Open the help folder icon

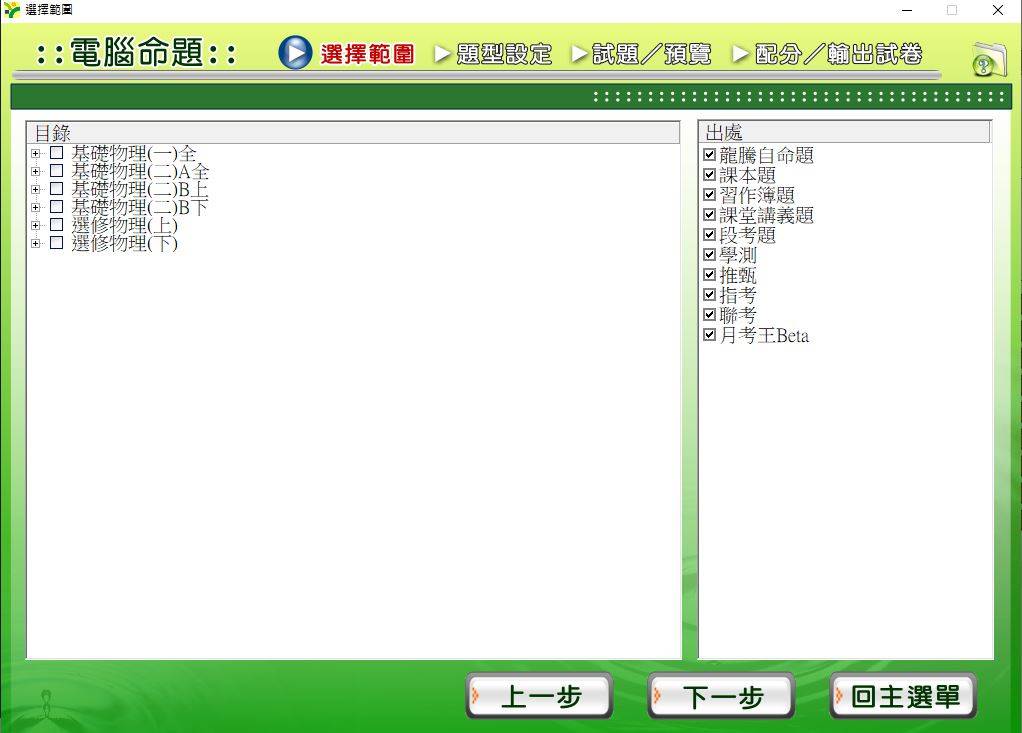pos(989,59)
